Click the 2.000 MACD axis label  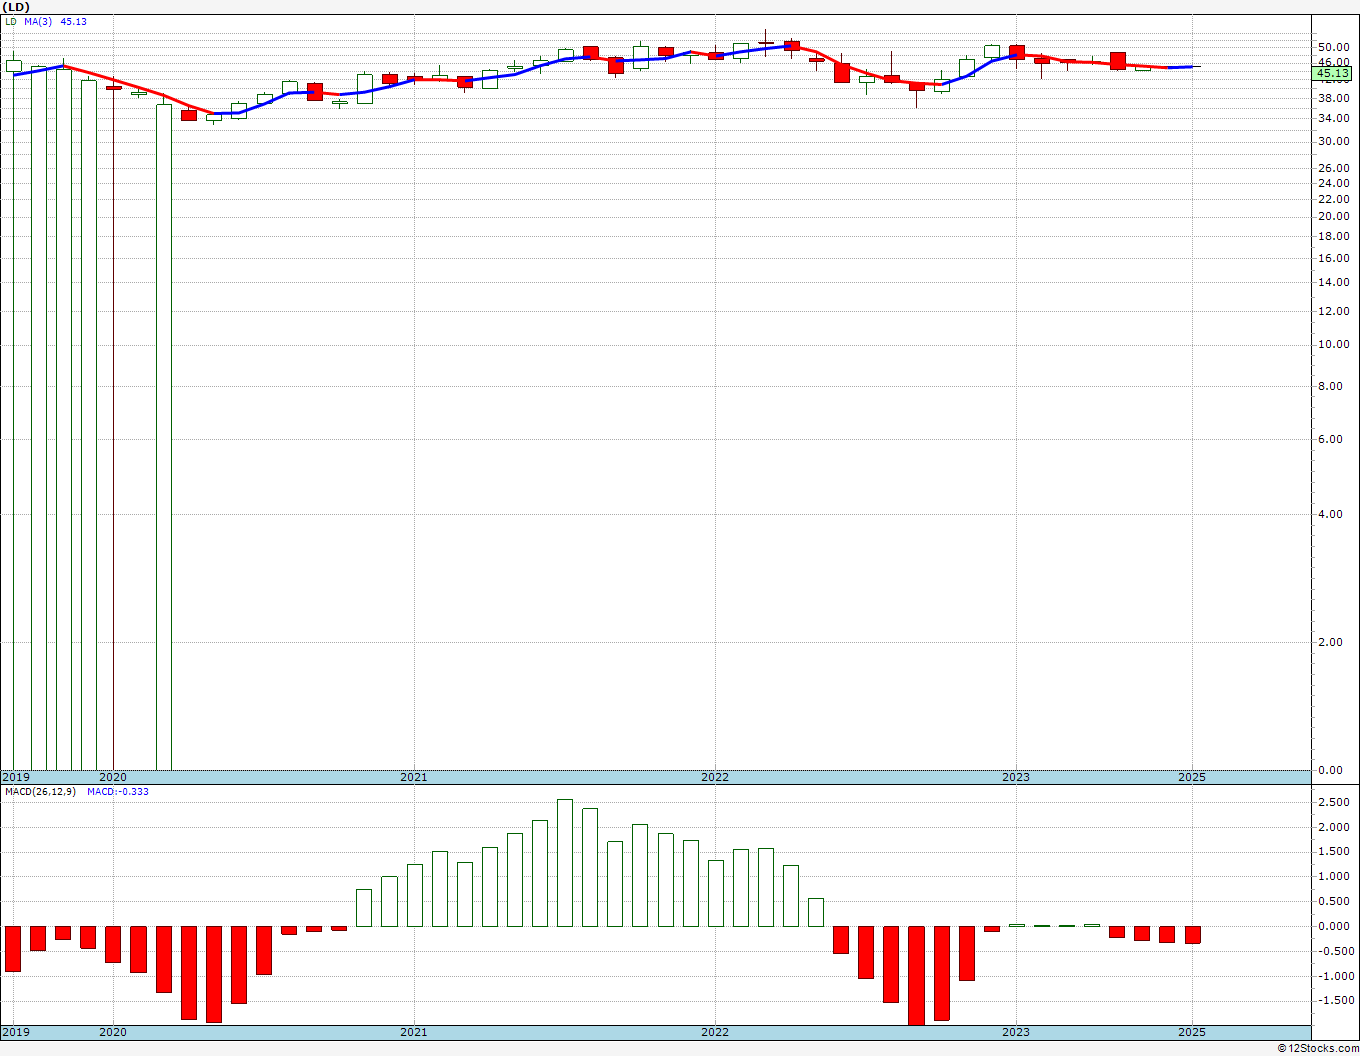coord(1336,827)
